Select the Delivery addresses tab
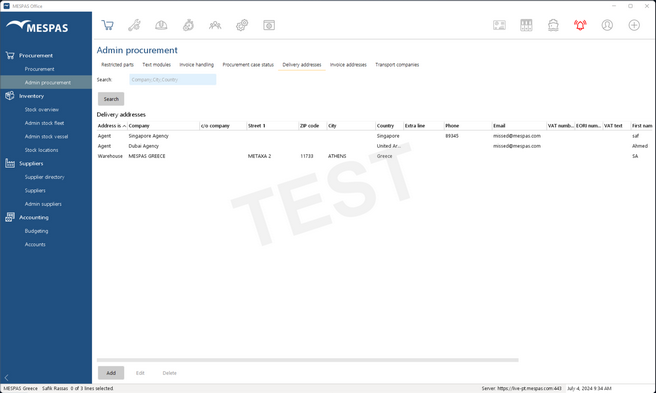 click(x=302, y=65)
